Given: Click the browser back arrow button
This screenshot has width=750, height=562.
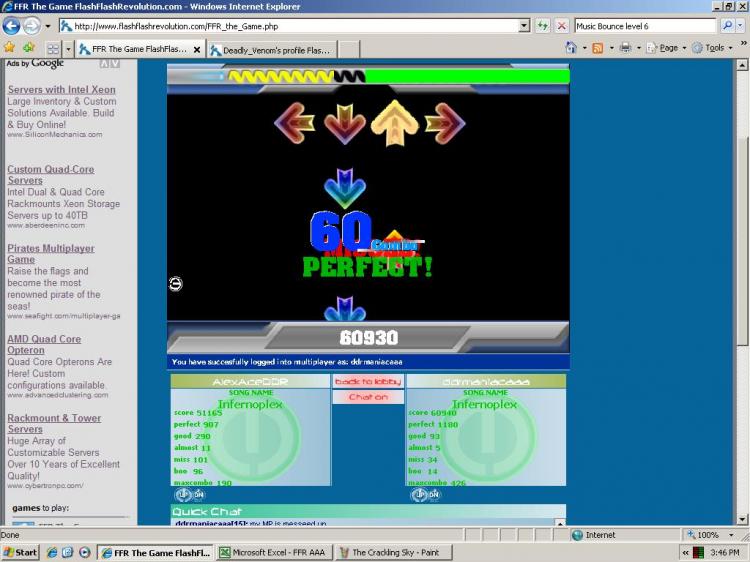Looking at the screenshot, I should coord(11,26).
